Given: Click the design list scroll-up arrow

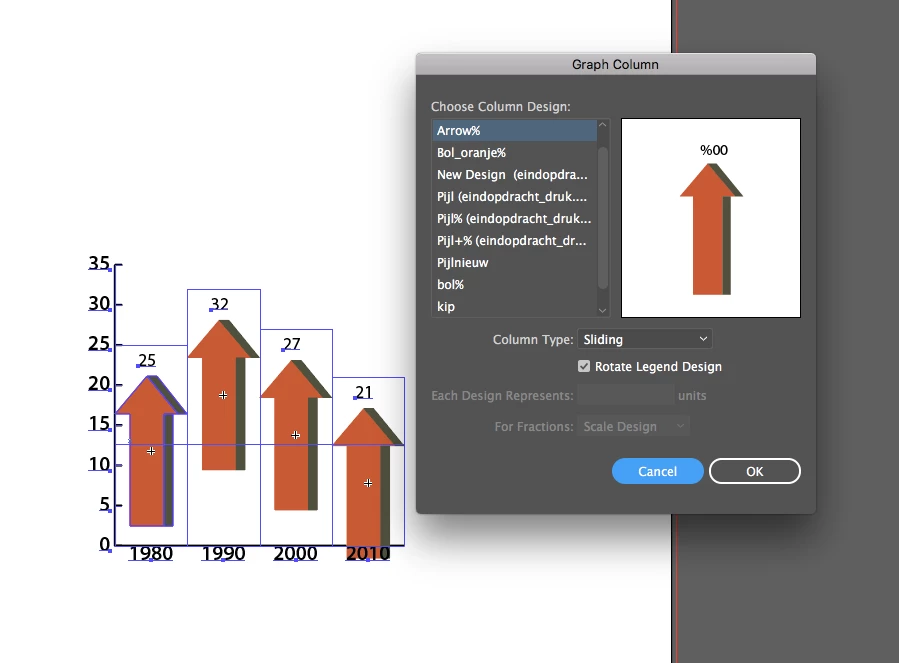Looking at the screenshot, I should point(603,124).
